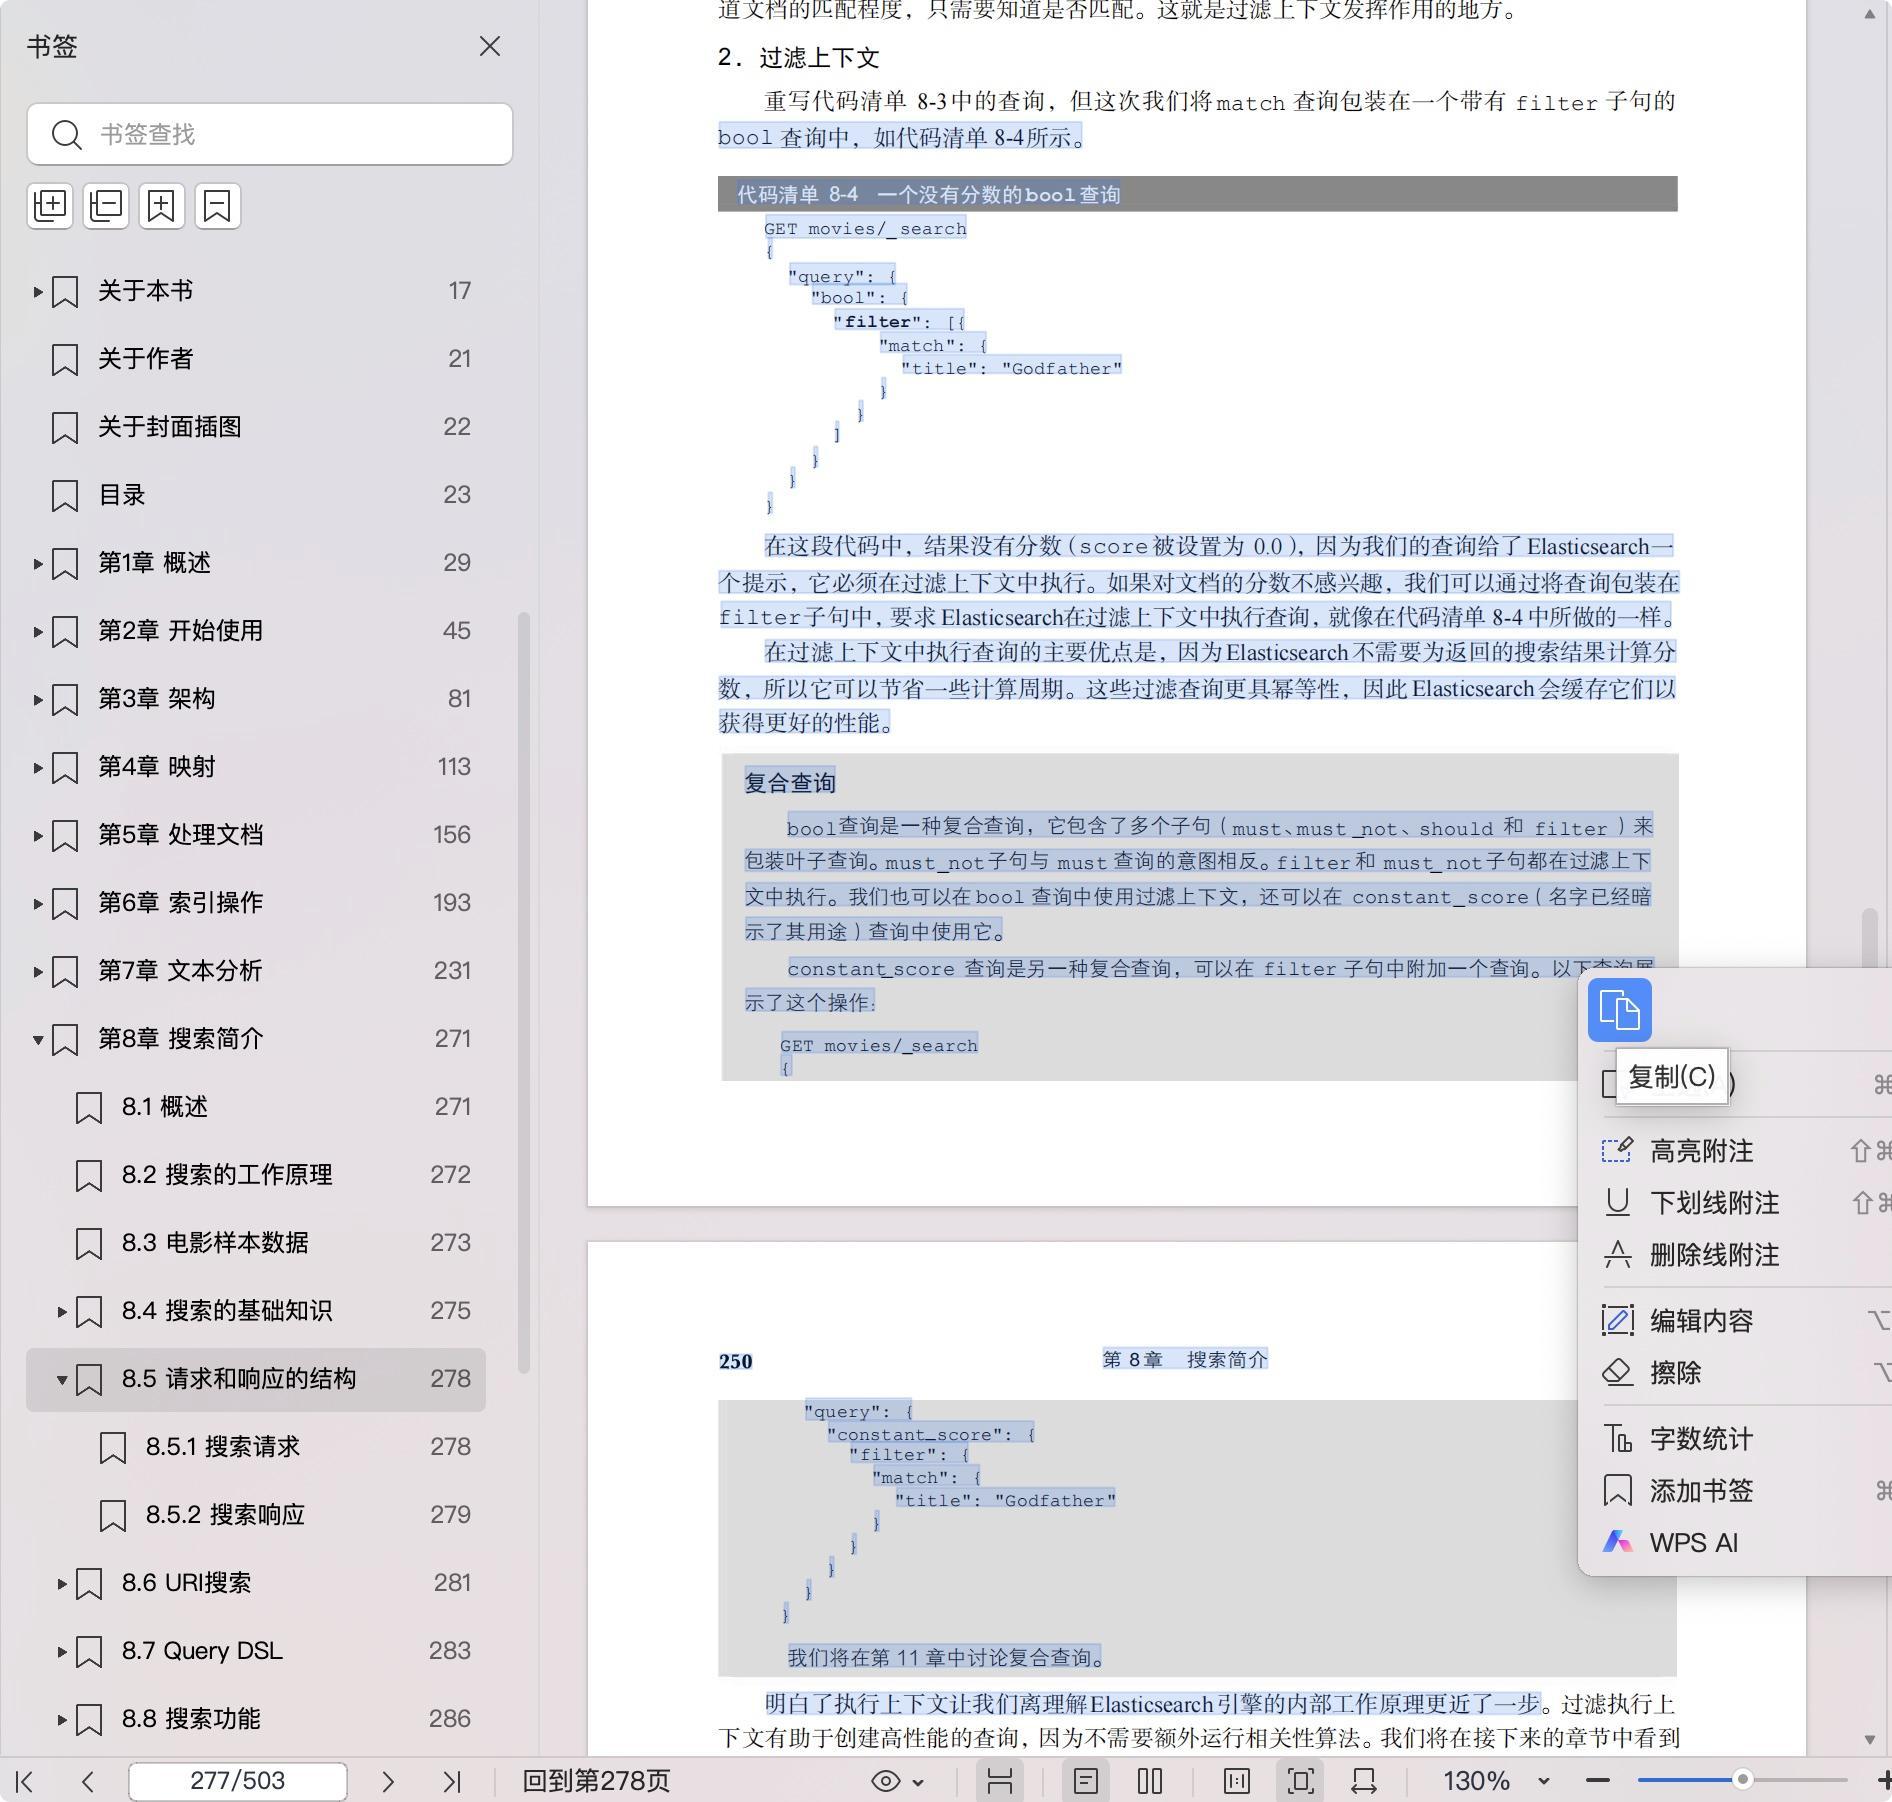Click the collapse all bookmarks icon
The image size is (1892, 1802).
coord(106,206)
